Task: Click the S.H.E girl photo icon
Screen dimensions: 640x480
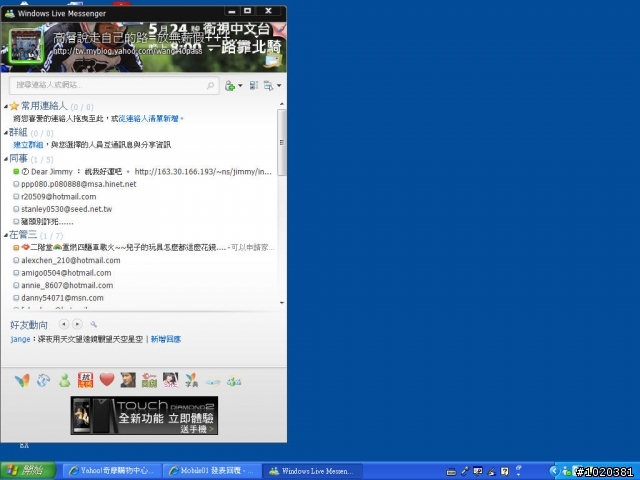Action: pos(171,380)
